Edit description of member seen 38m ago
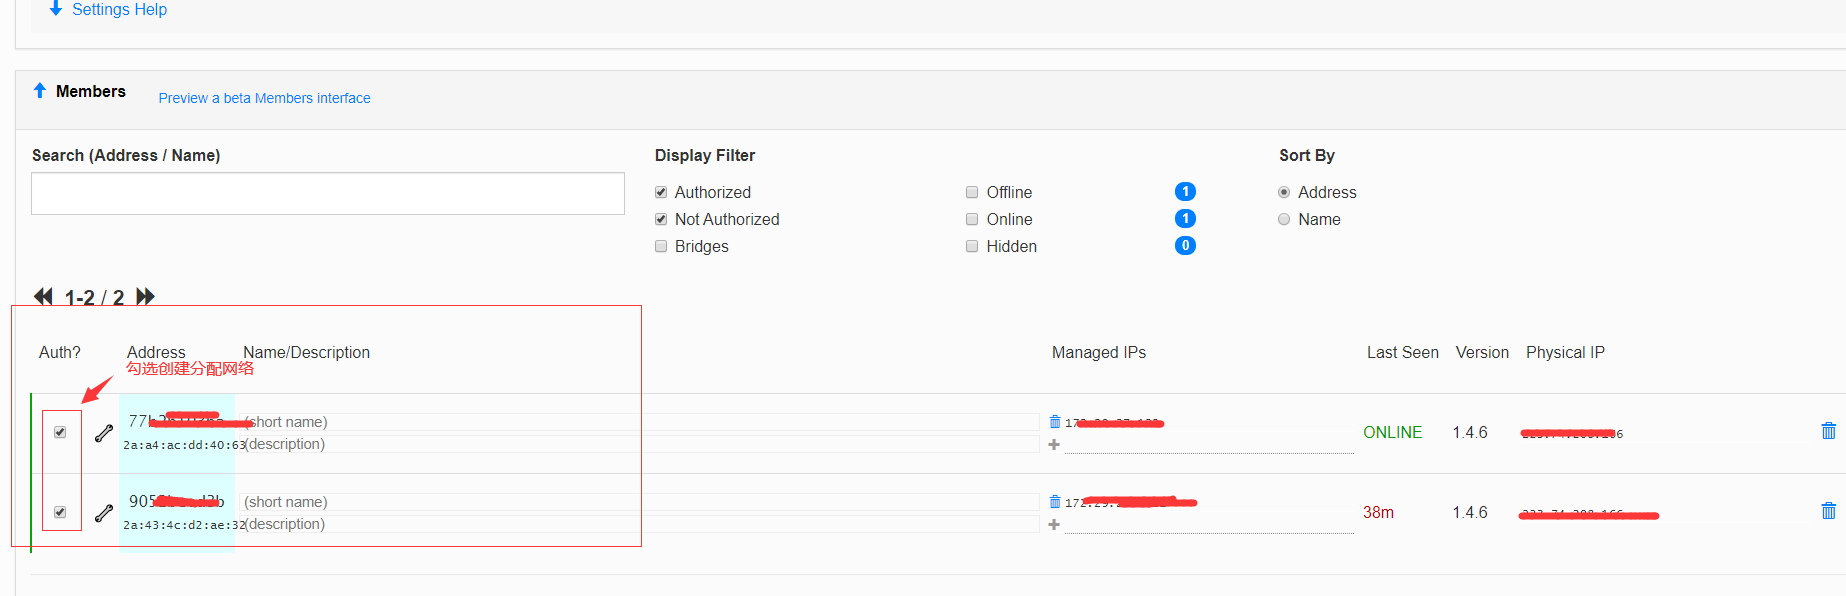The image size is (1846, 596). [x=641, y=524]
